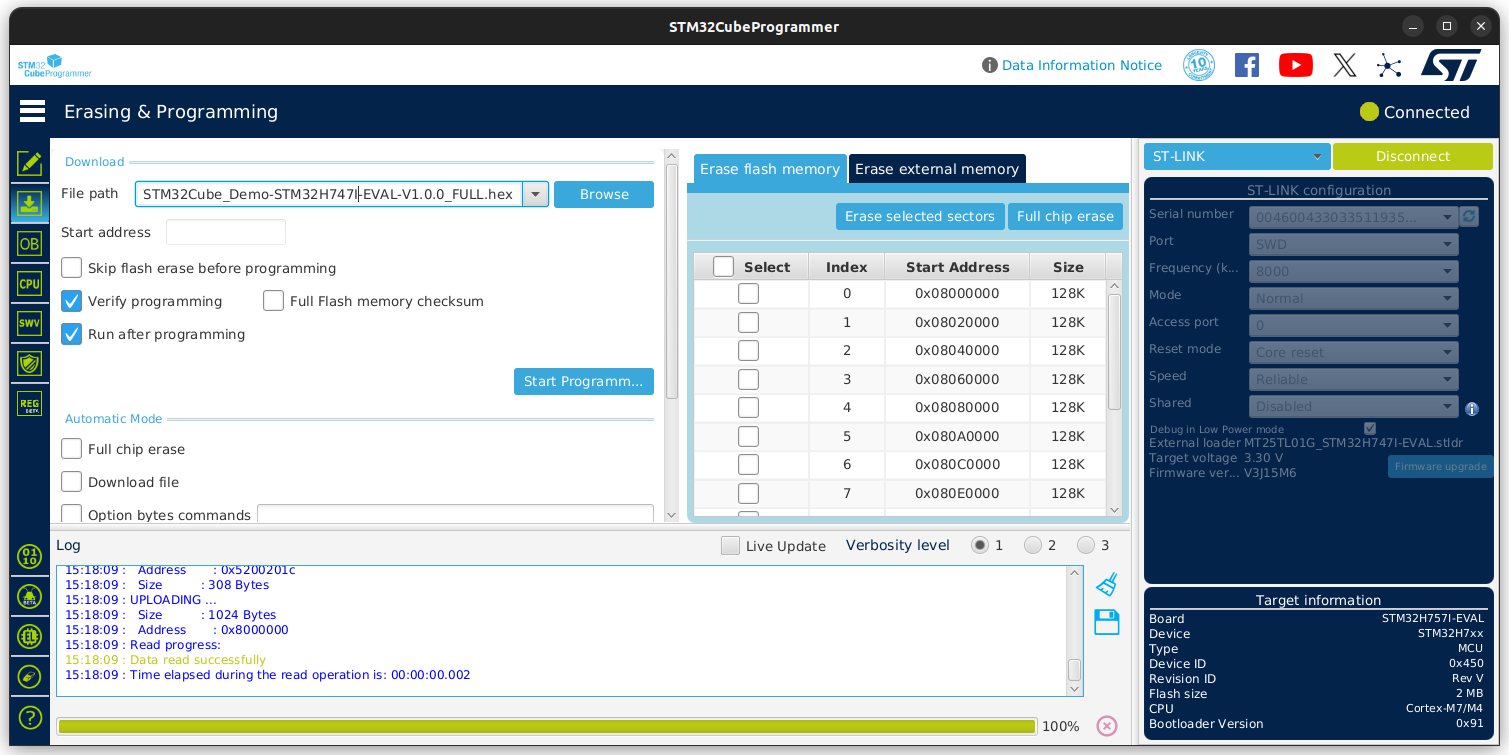This screenshot has width=1509, height=755.
Task: Open the chip external loader sidebar icon
Action: (29, 637)
